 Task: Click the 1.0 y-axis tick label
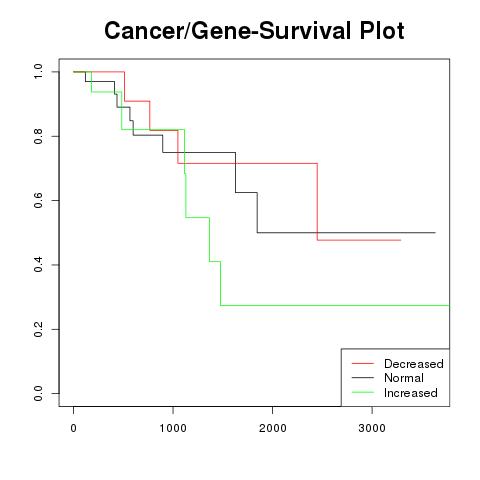point(38,72)
